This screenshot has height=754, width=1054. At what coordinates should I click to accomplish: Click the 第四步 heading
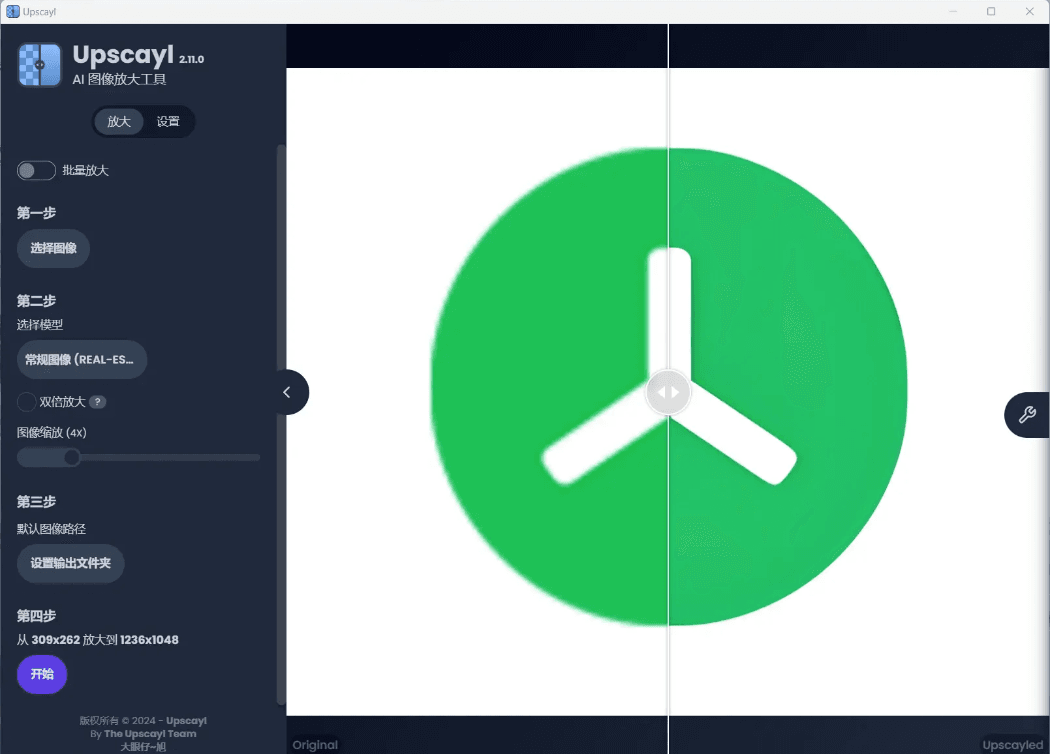pyautogui.click(x=36, y=616)
